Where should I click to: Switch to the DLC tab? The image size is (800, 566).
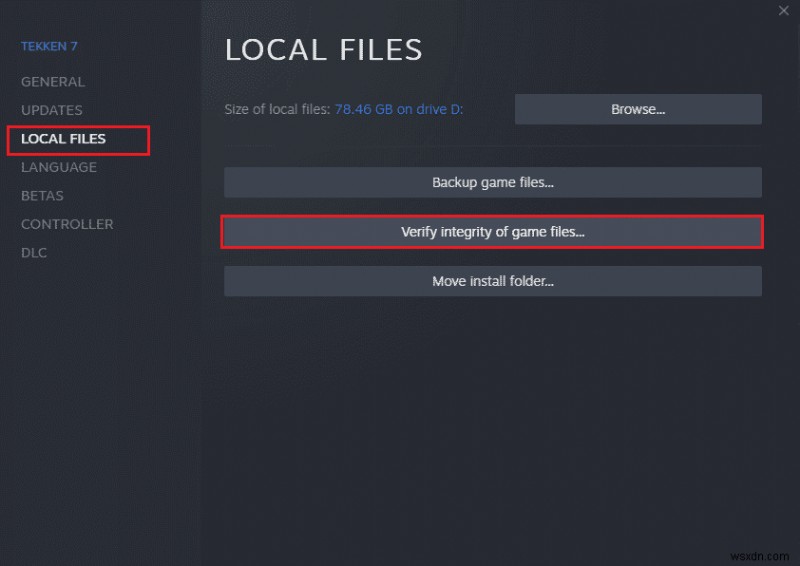tap(34, 253)
